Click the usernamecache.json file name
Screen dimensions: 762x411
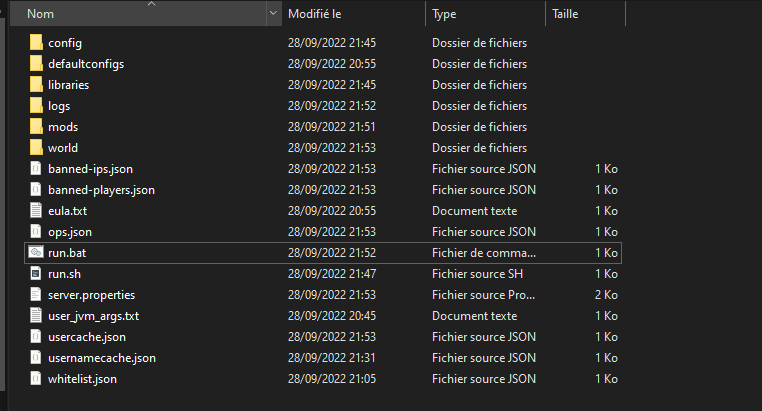coord(101,358)
